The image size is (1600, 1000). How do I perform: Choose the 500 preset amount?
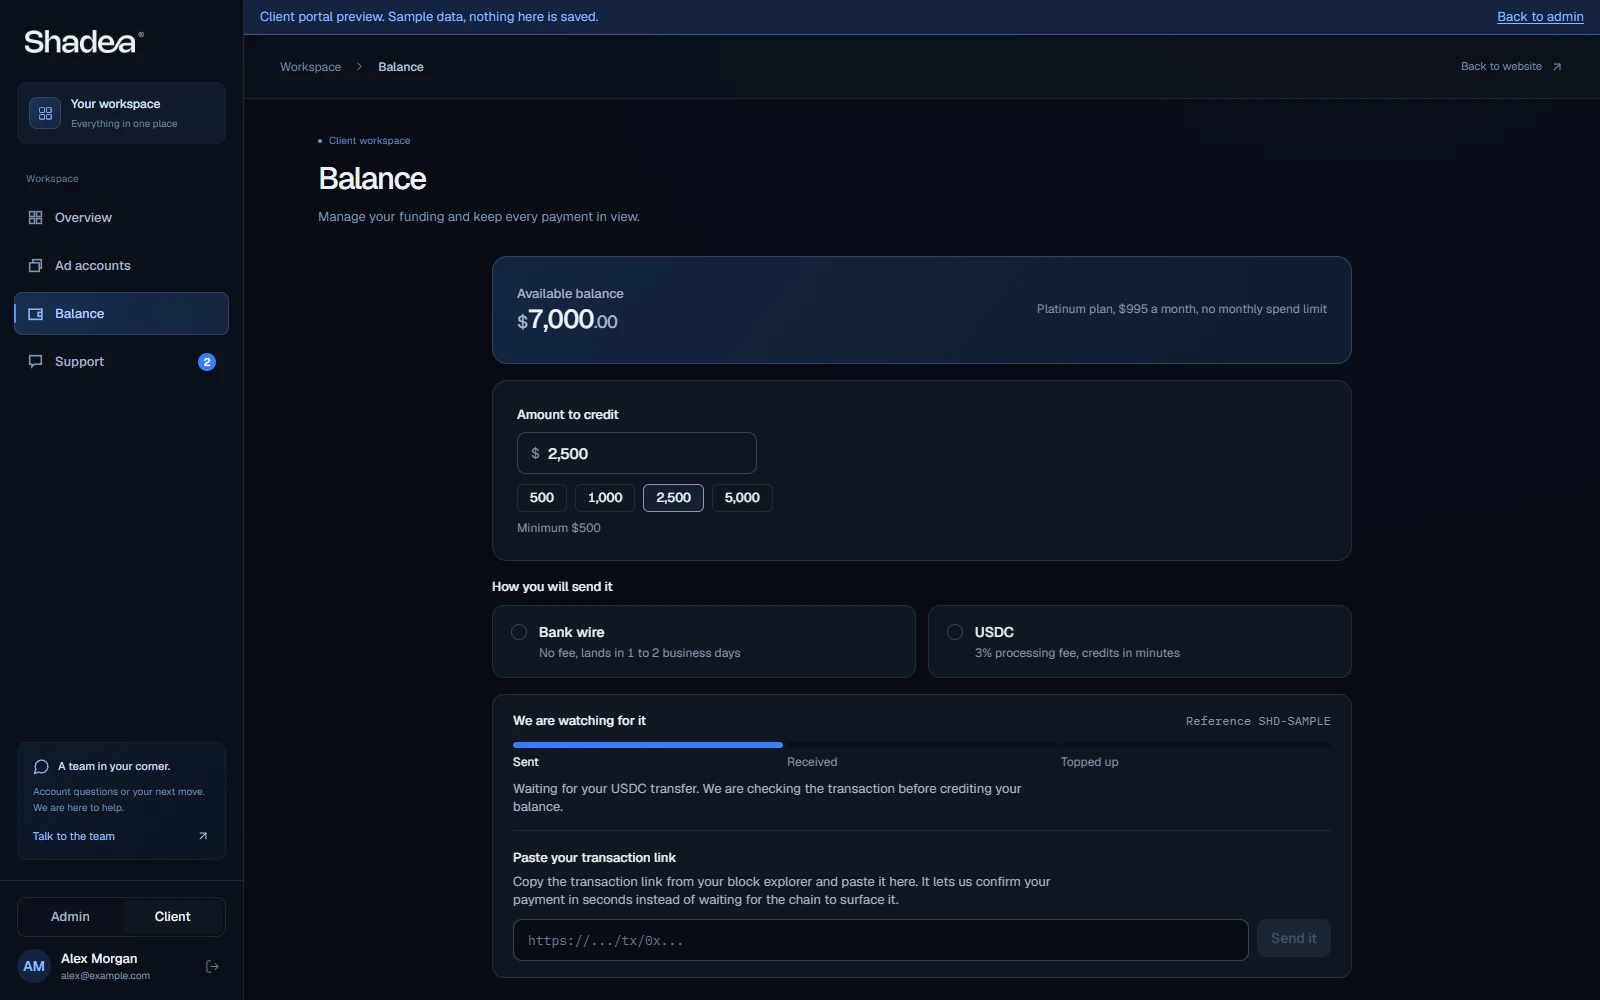(x=542, y=498)
